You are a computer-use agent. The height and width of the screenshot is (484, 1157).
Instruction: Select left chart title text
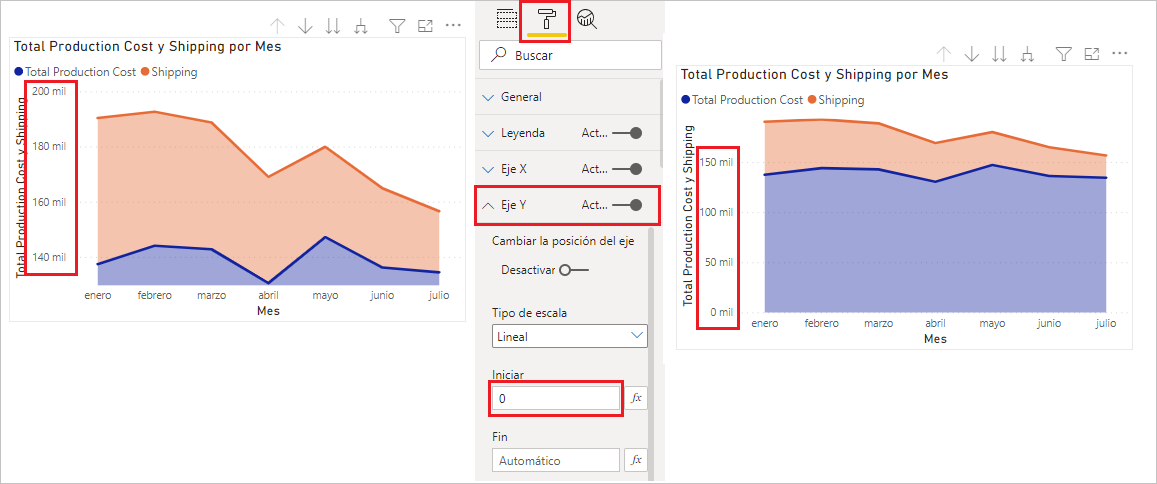(148, 46)
